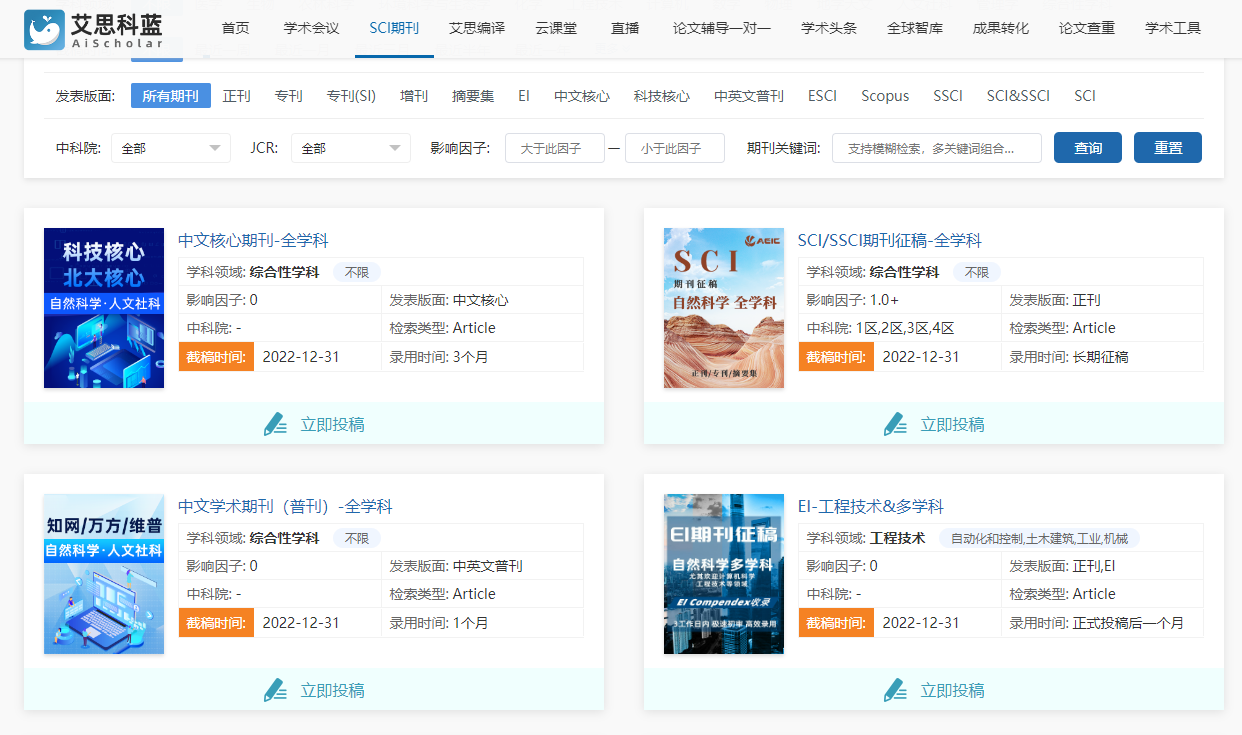1242x735 pixels.
Task: Select the SSCI filter in 发表版面 row
Action: point(947,96)
